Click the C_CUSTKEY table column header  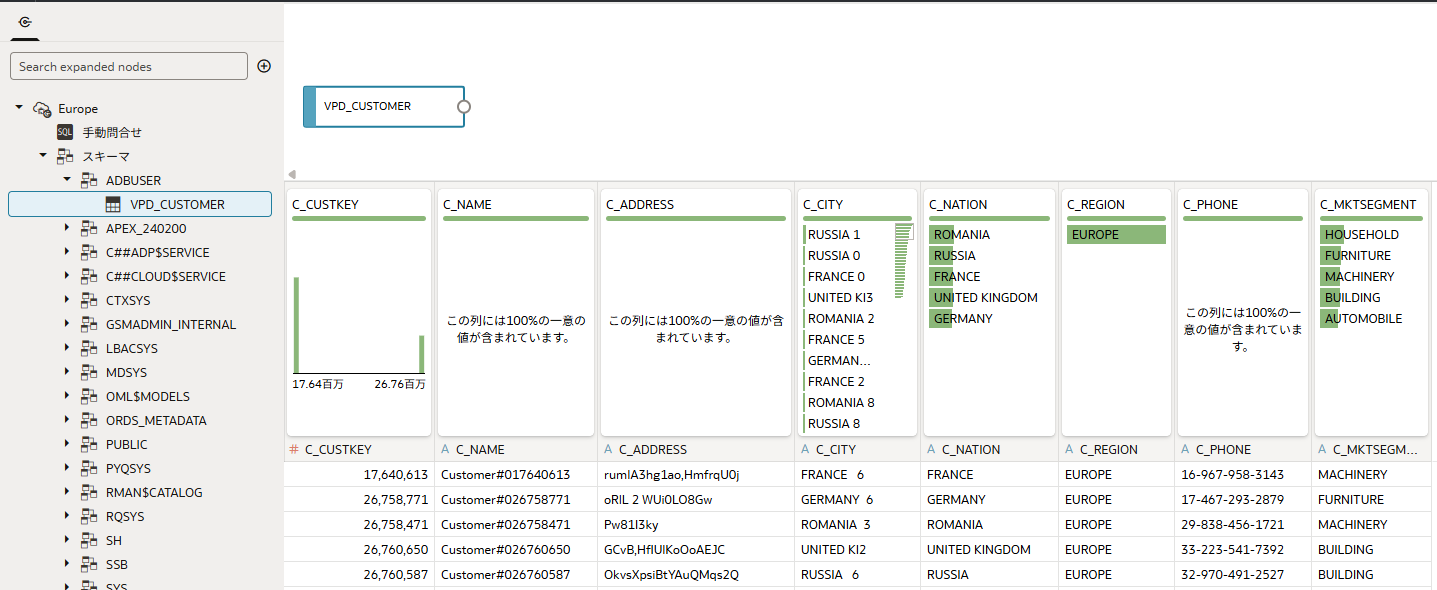(359, 449)
